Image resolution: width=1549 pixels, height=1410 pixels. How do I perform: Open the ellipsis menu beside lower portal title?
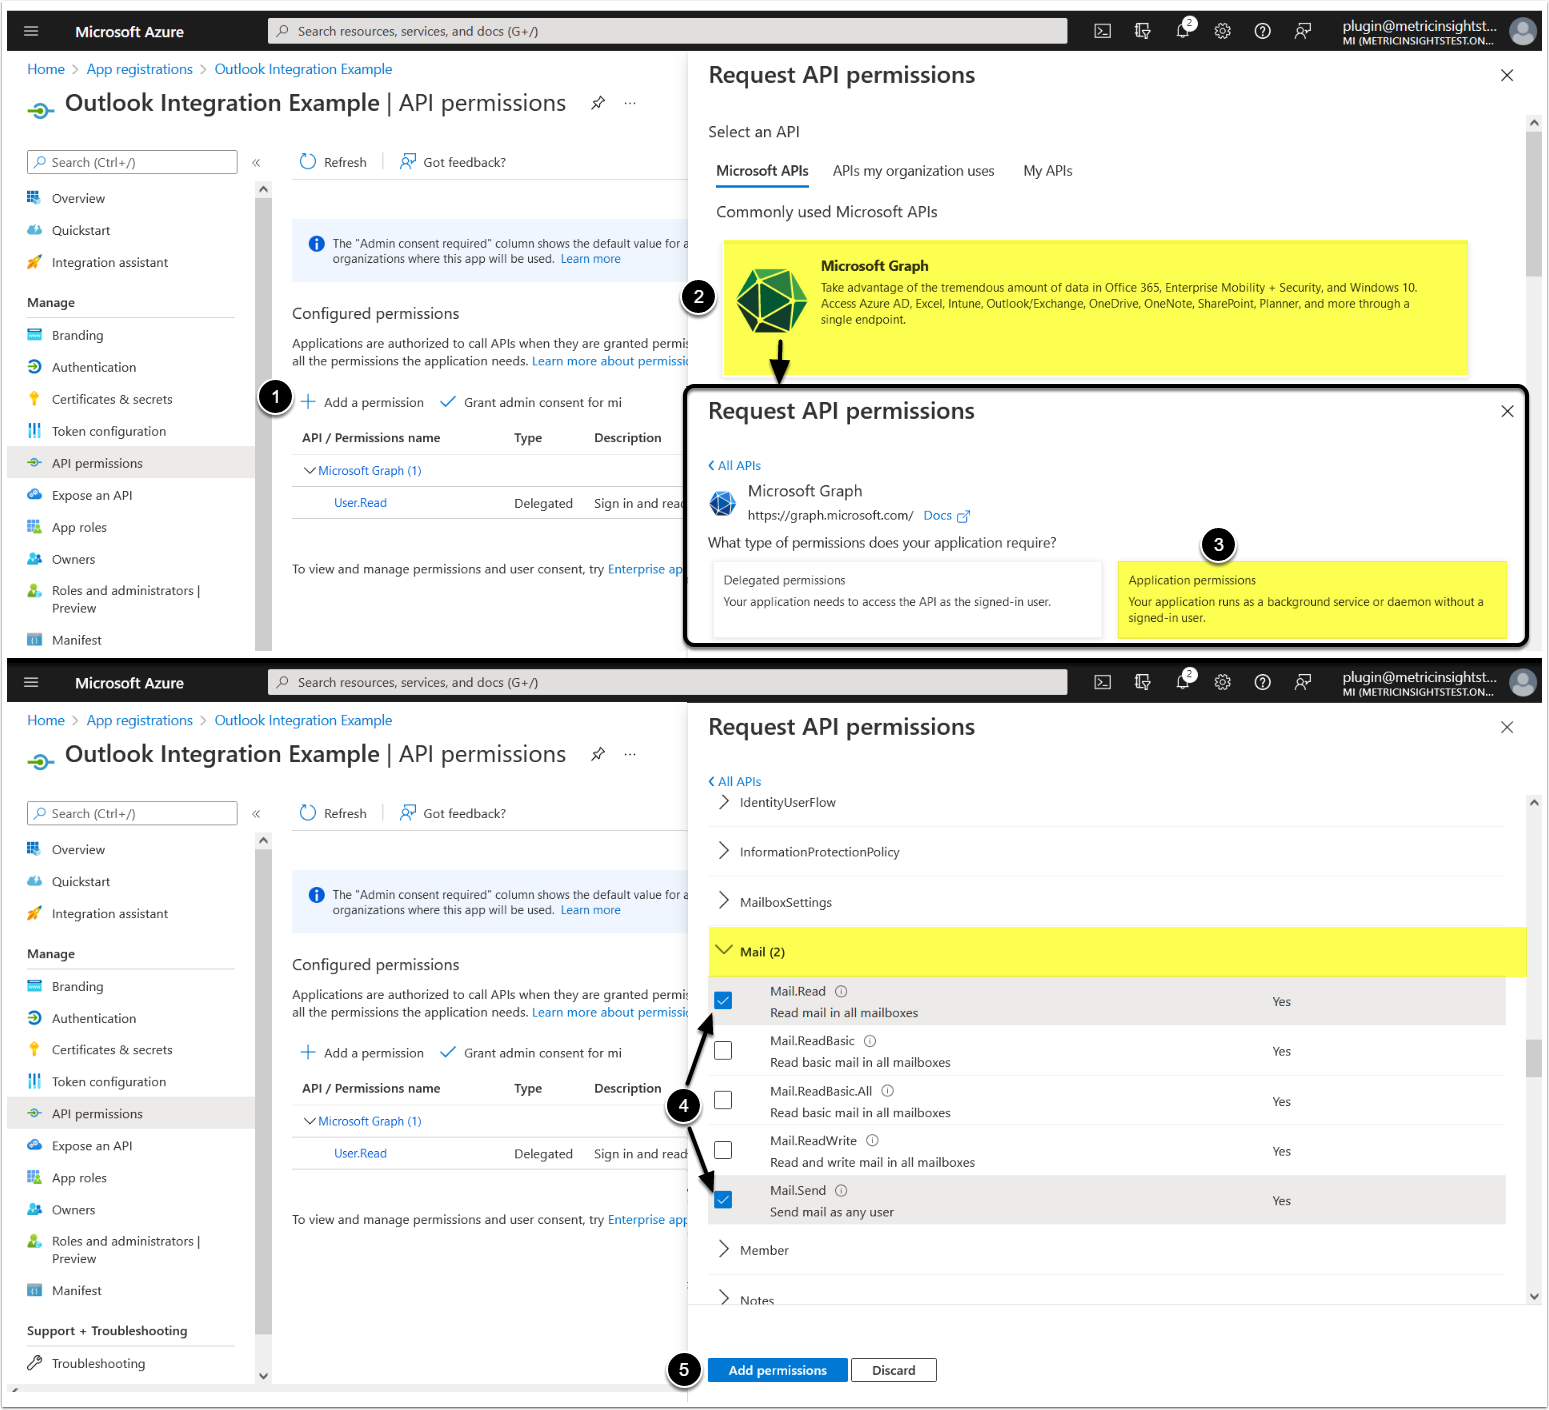(630, 754)
